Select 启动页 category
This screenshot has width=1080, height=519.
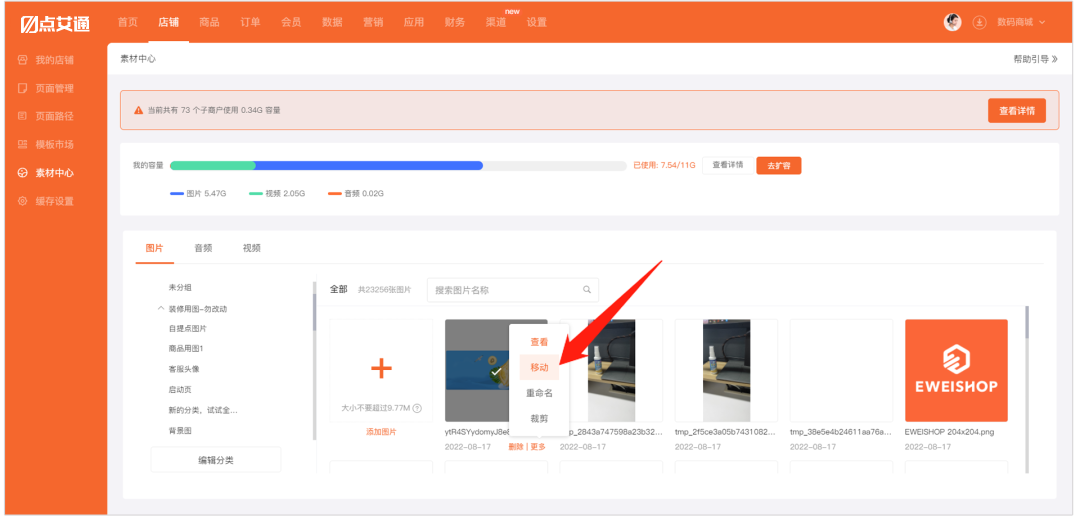[180, 390]
